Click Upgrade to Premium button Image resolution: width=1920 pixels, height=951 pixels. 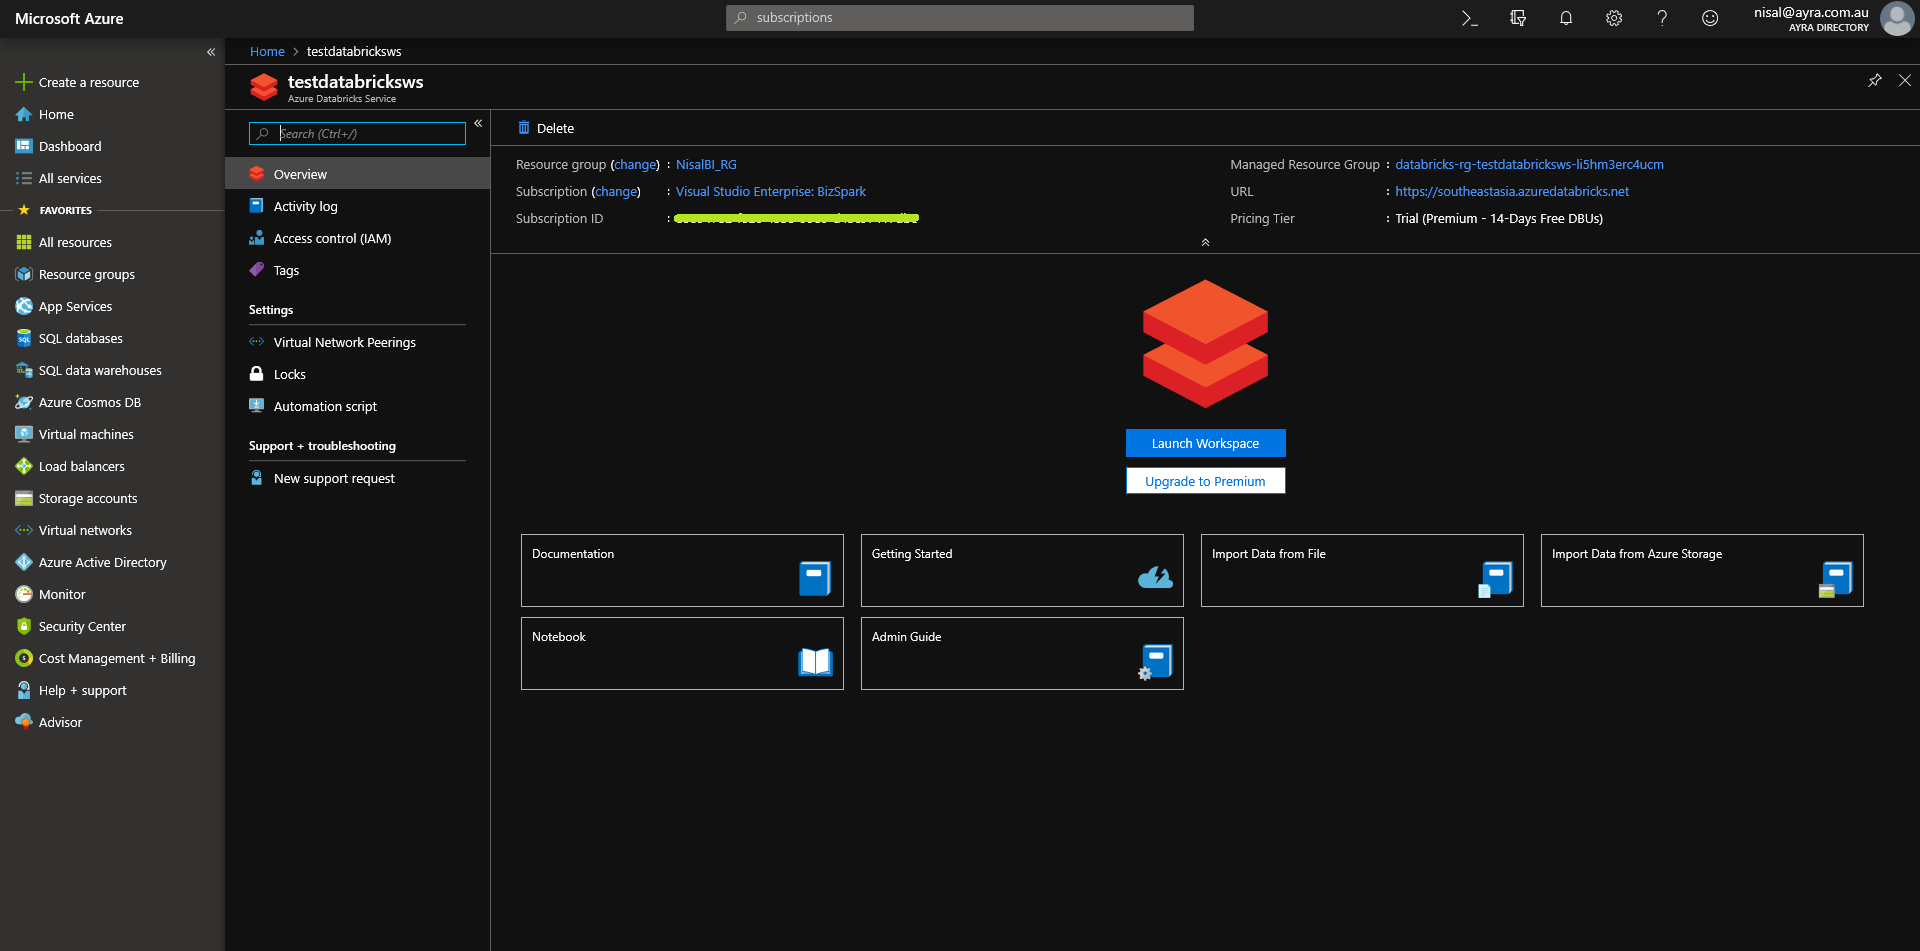pyautogui.click(x=1205, y=481)
